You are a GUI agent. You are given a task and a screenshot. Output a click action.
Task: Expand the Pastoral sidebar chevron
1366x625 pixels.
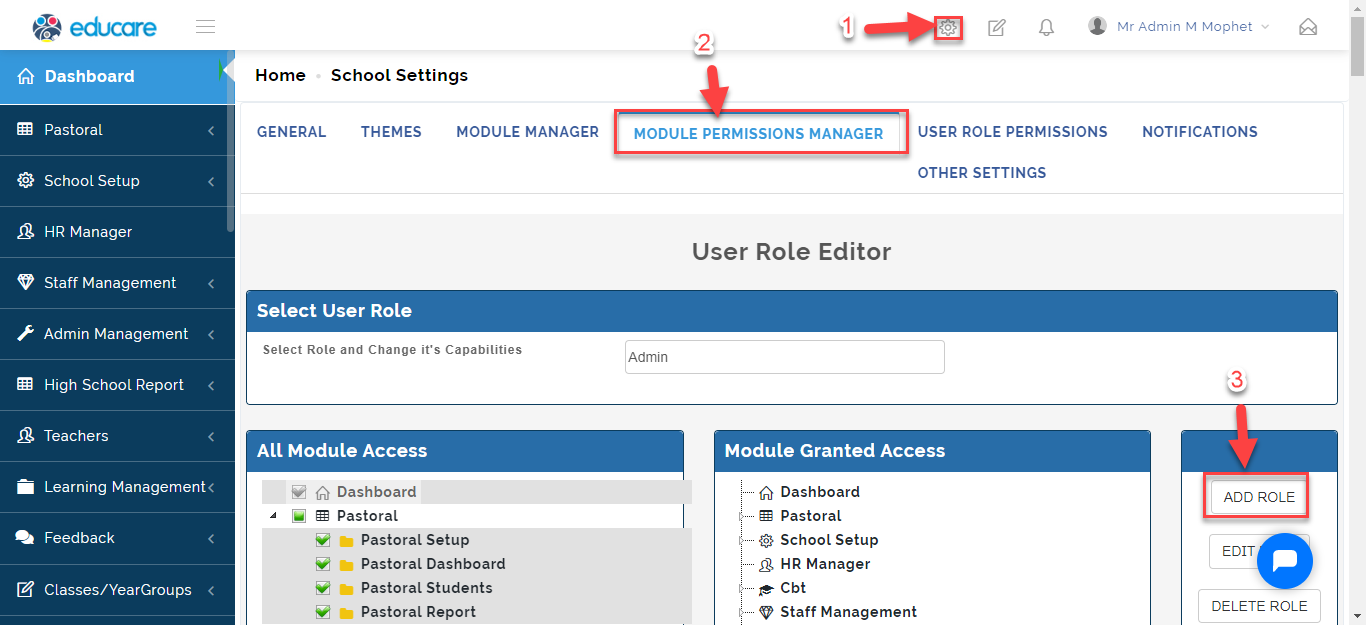(211, 130)
